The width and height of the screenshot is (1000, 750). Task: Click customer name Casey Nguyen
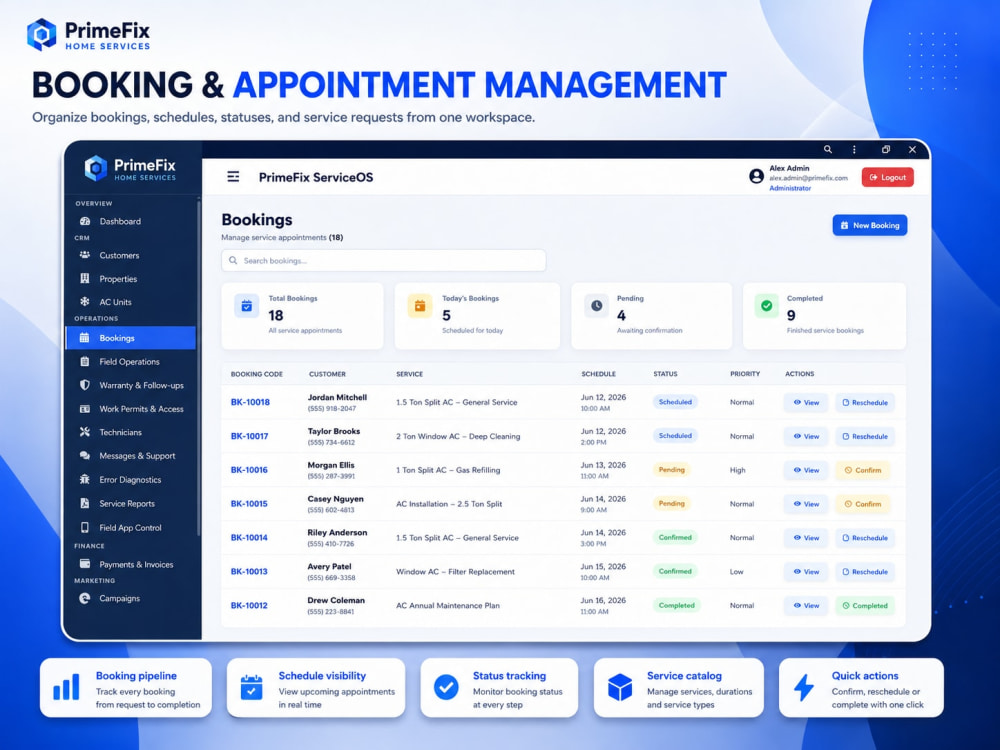(x=335, y=499)
